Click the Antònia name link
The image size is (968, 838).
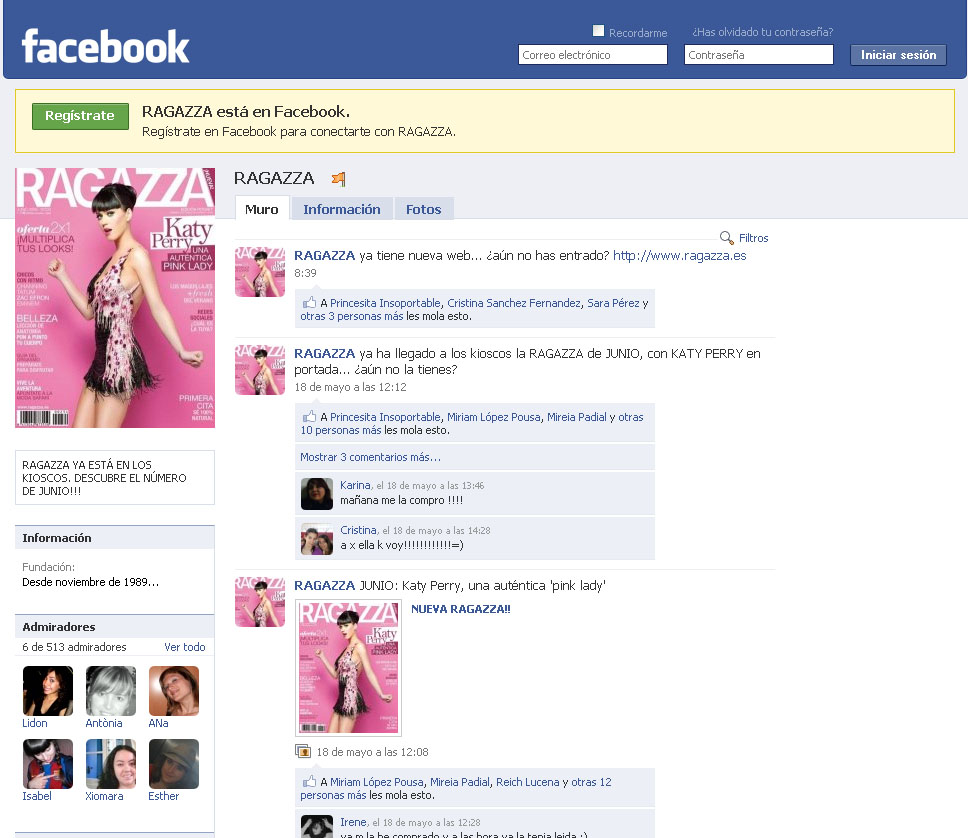[x=104, y=723]
